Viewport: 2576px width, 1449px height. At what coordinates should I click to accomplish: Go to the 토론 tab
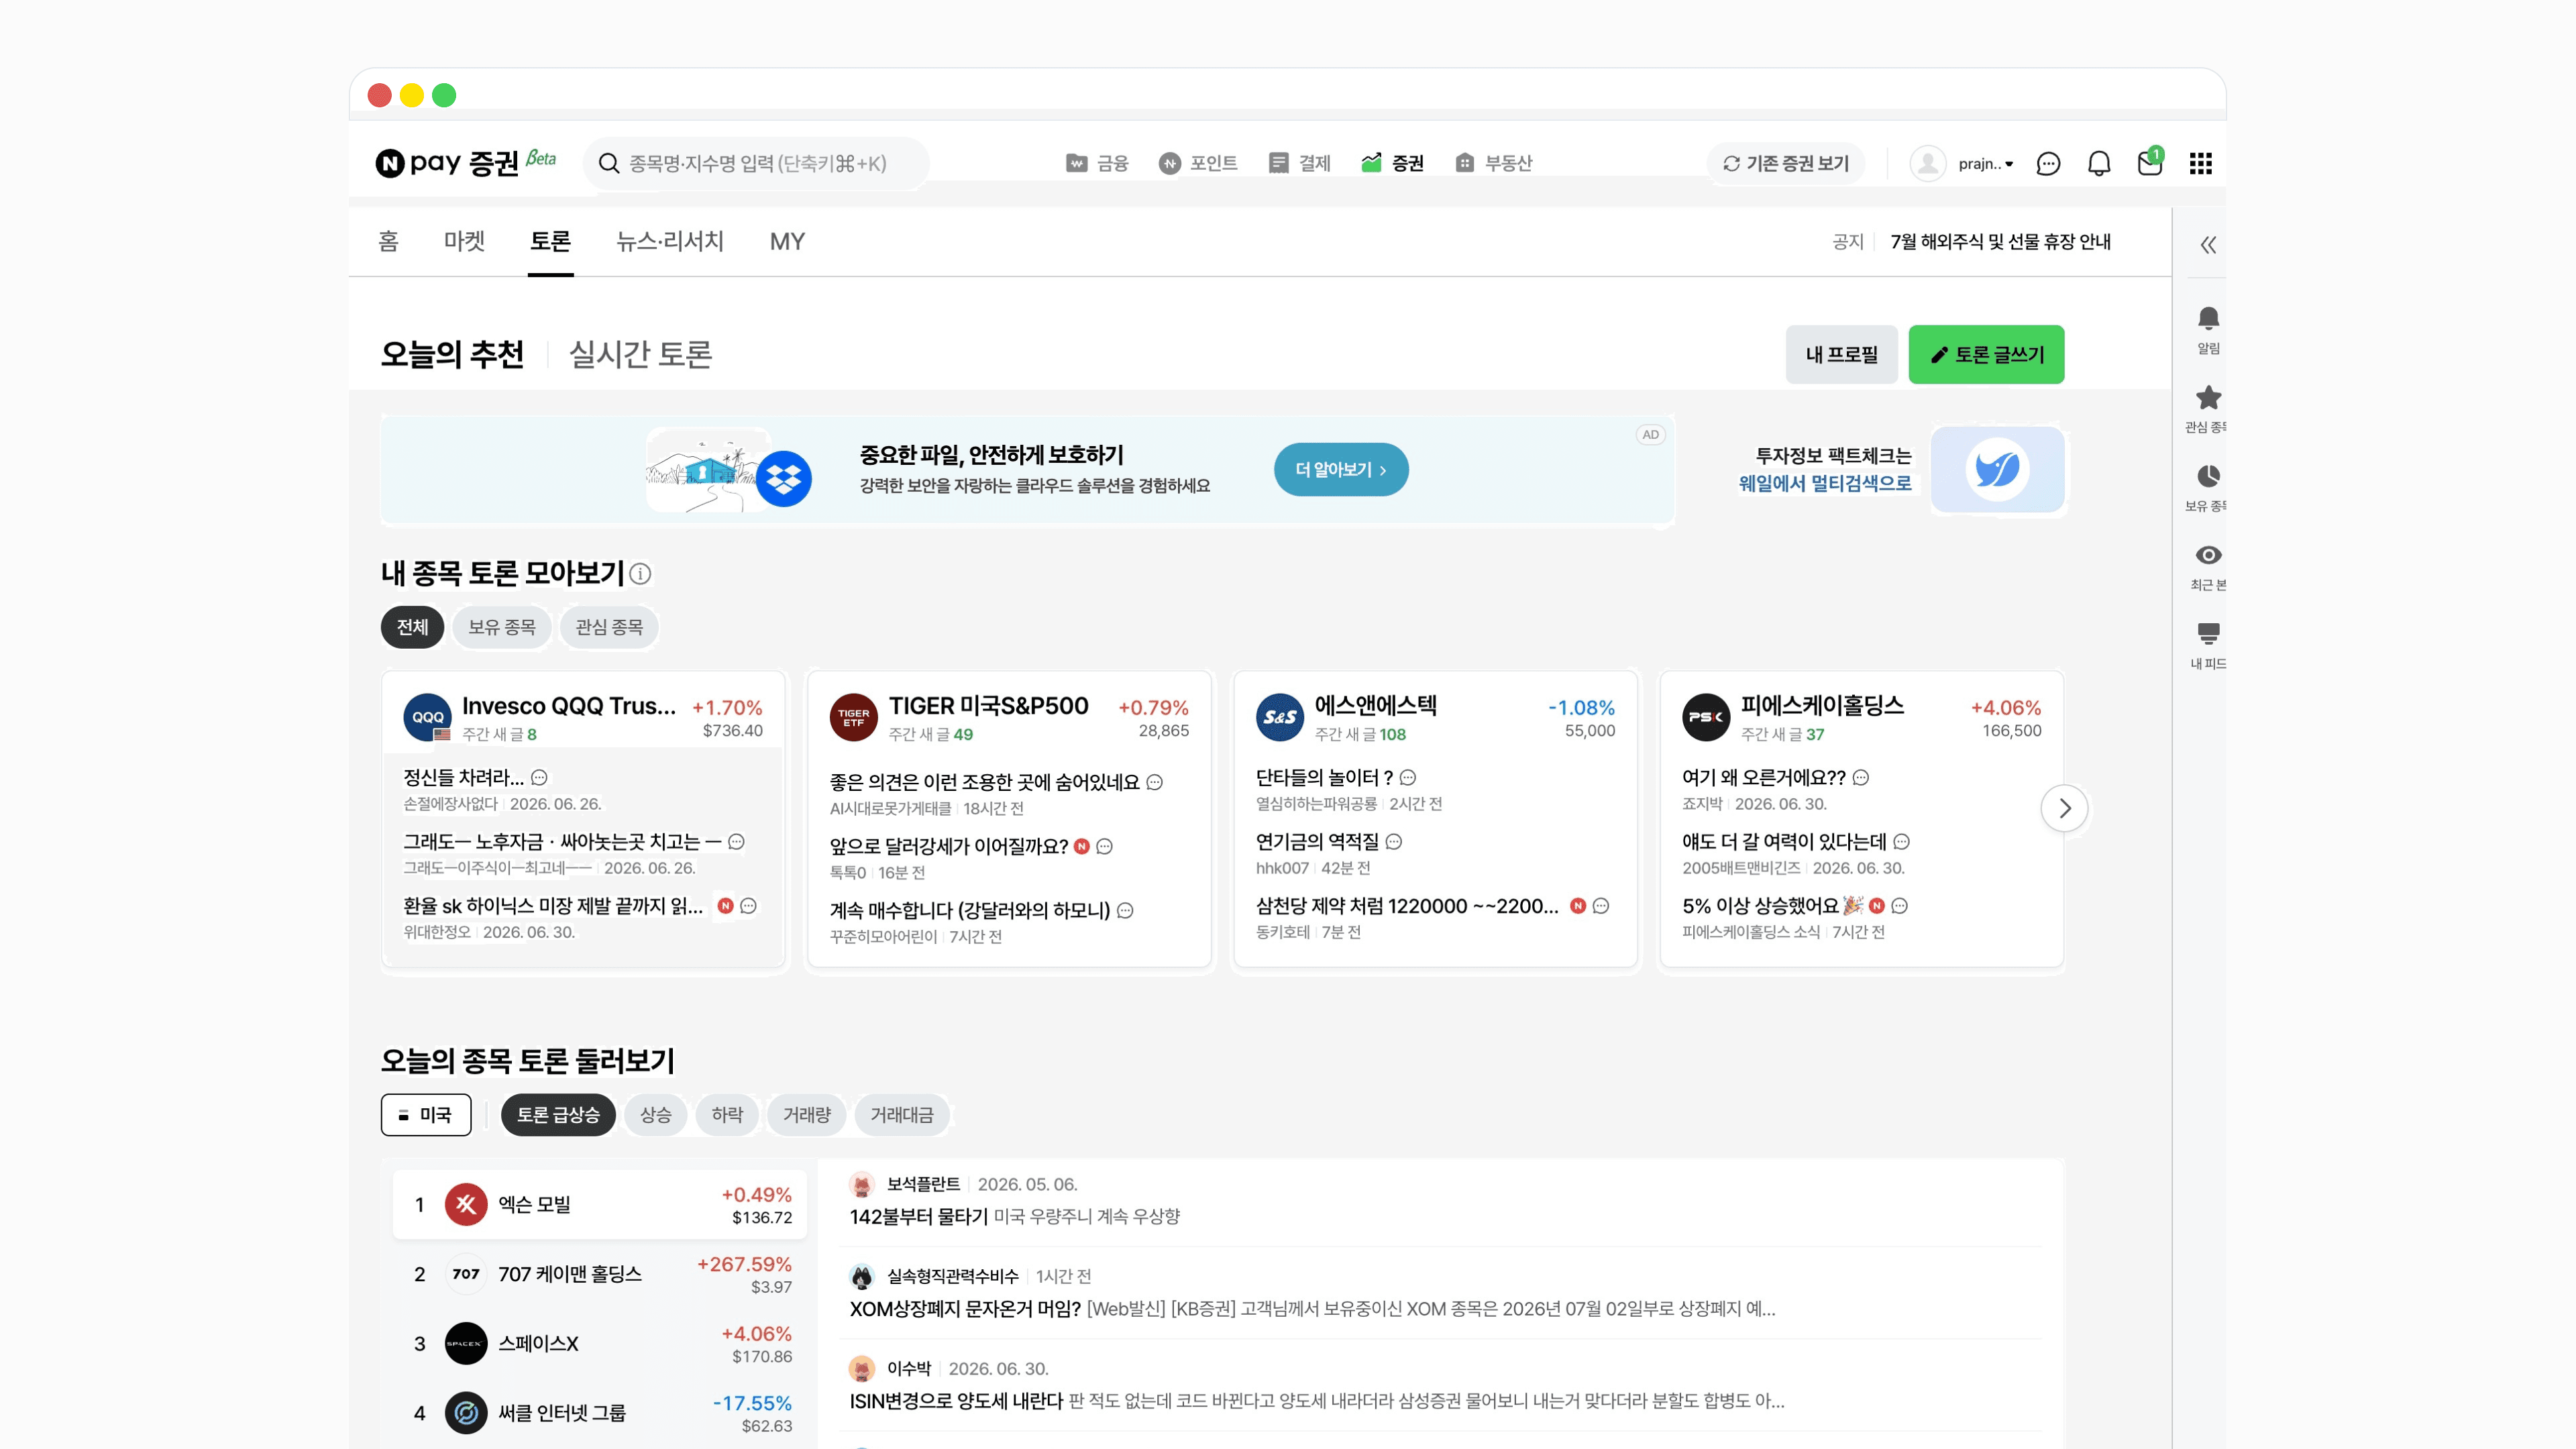point(550,241)
